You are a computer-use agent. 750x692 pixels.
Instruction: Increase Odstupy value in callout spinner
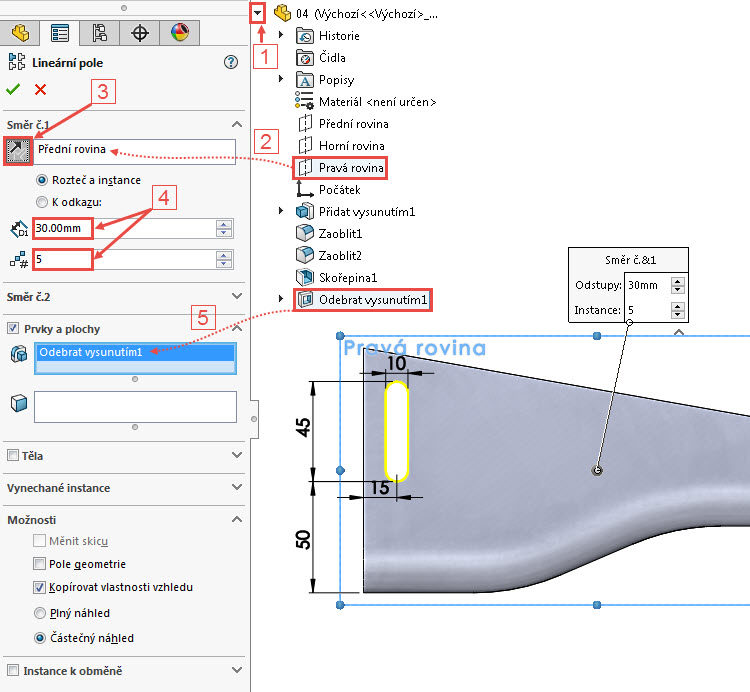coord(677,282)
